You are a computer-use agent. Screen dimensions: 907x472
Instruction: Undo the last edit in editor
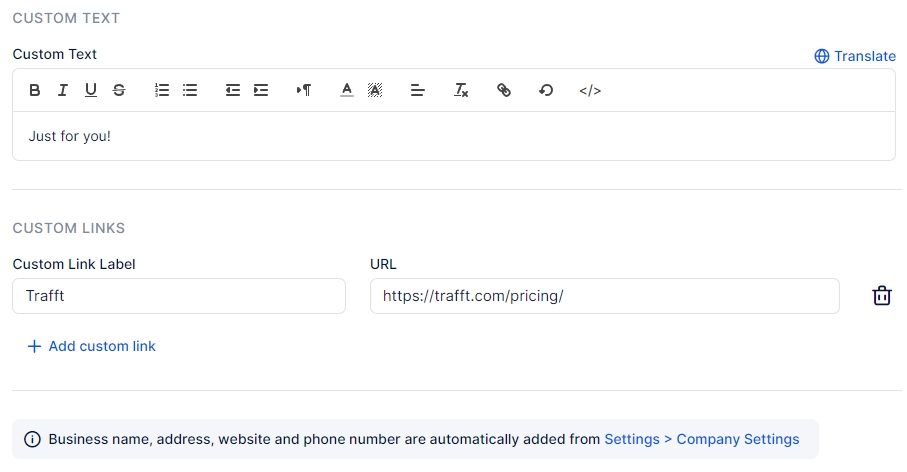[546, 90]
